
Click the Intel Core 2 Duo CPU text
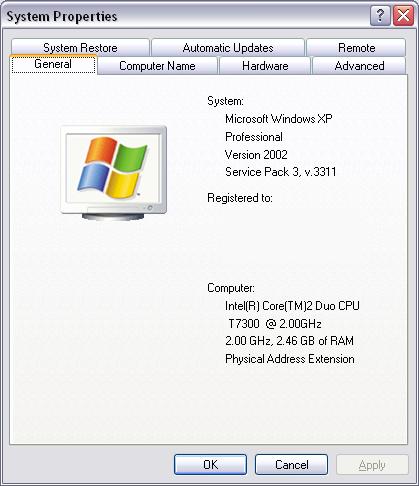[x=292, y=306]
